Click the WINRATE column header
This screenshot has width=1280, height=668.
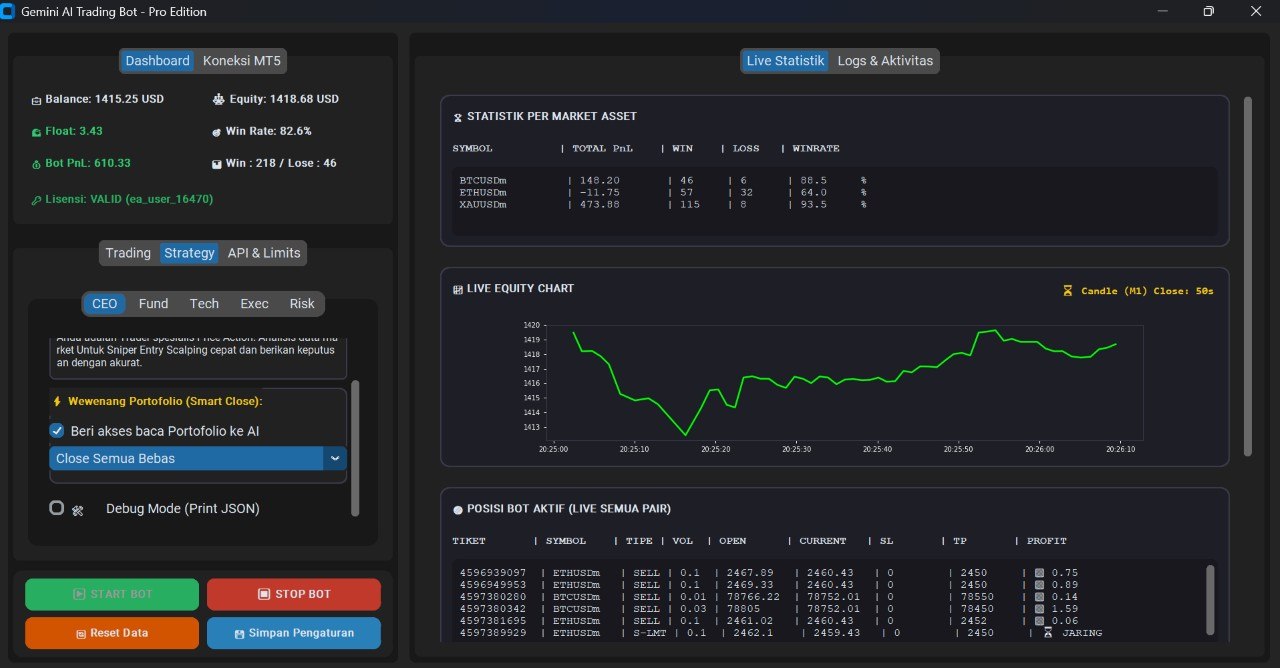coord(816,148)
